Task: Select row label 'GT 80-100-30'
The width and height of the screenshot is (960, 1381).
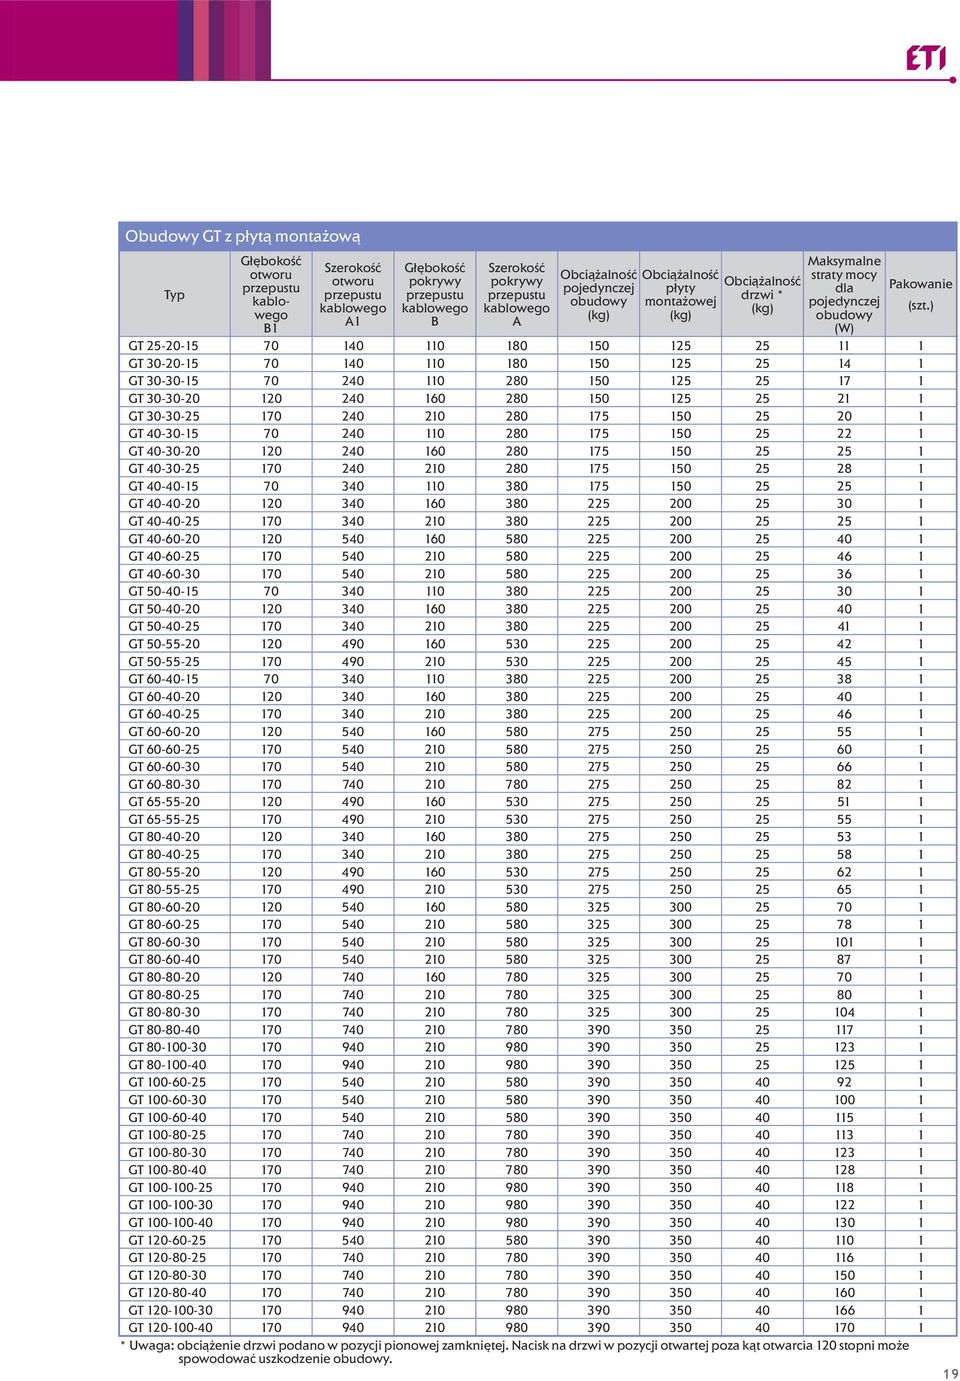Action: point(167,1047)
